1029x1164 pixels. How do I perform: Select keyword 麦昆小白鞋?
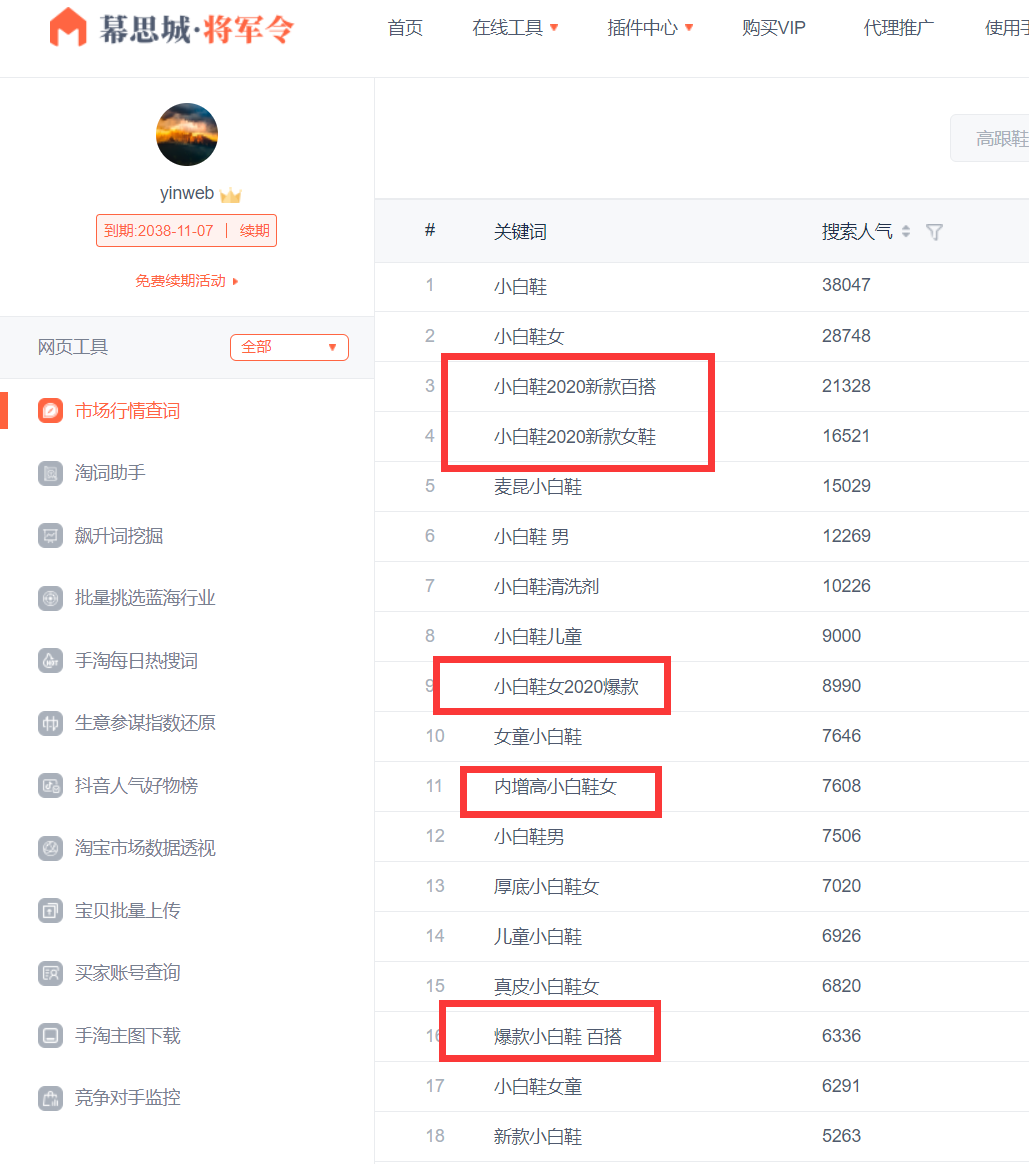[538, 486]
